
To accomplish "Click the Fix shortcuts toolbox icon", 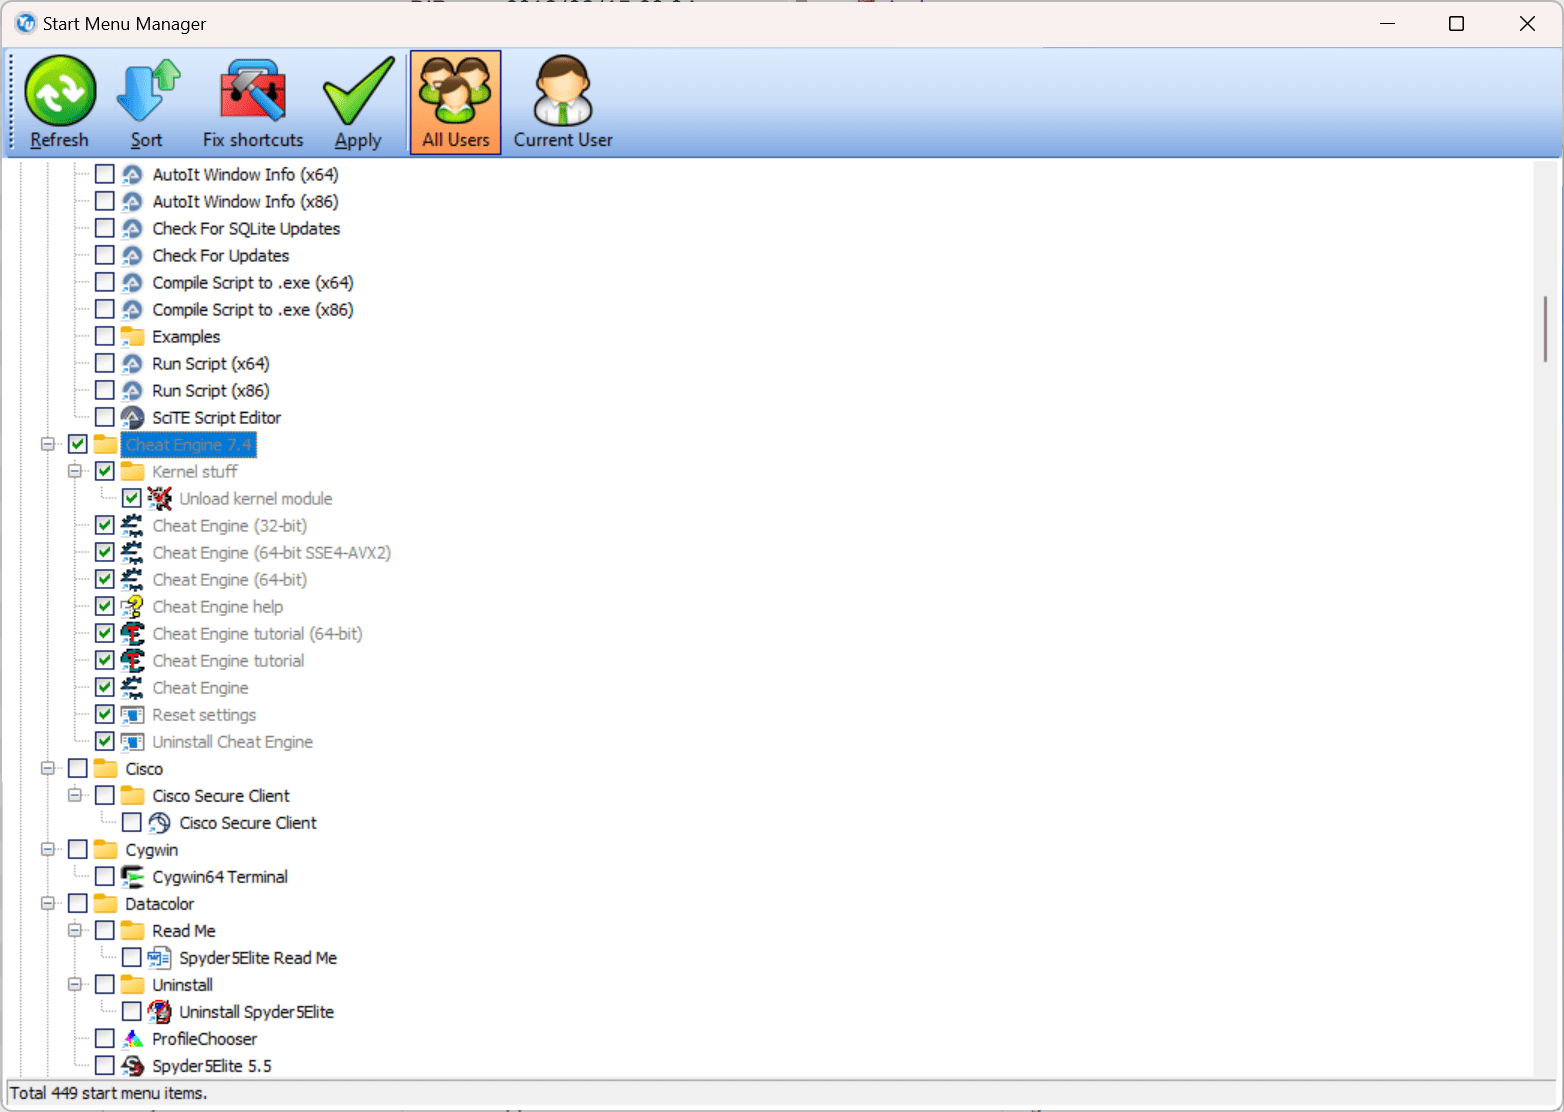I will pos(253,92).
